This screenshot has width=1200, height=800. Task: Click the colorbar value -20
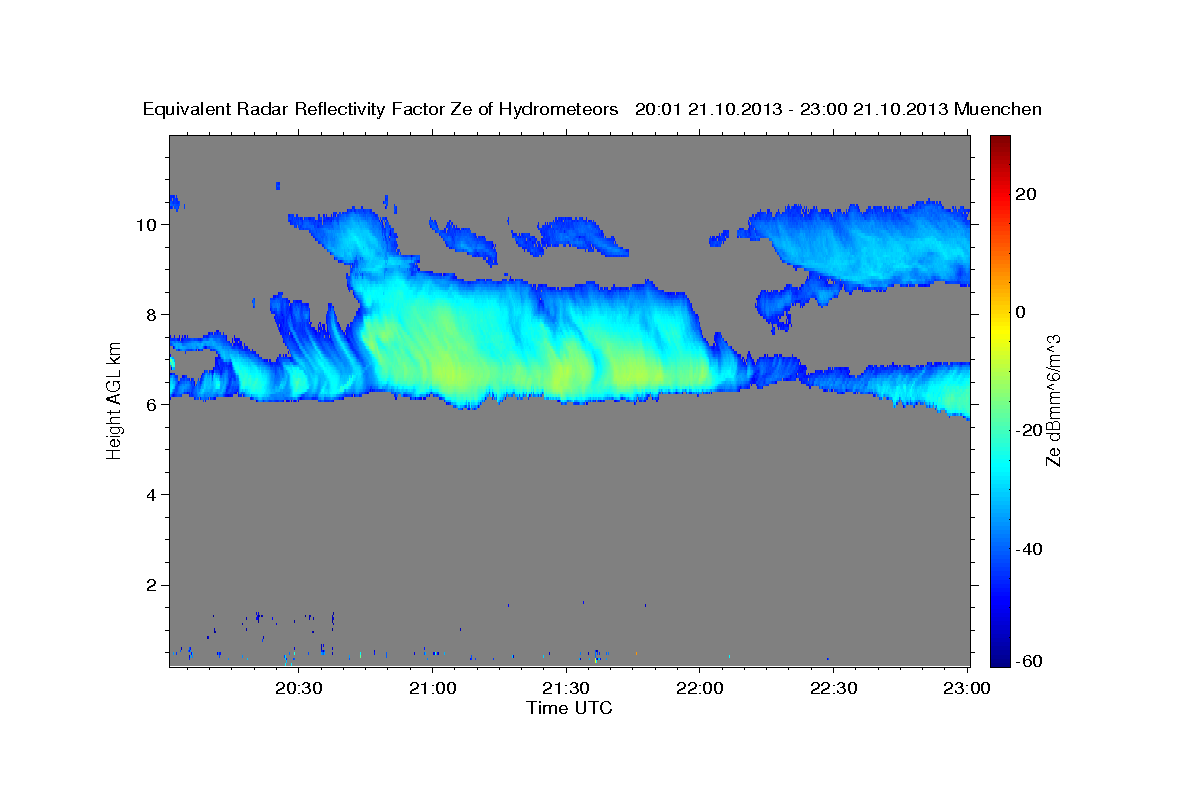pos(1029,430)
